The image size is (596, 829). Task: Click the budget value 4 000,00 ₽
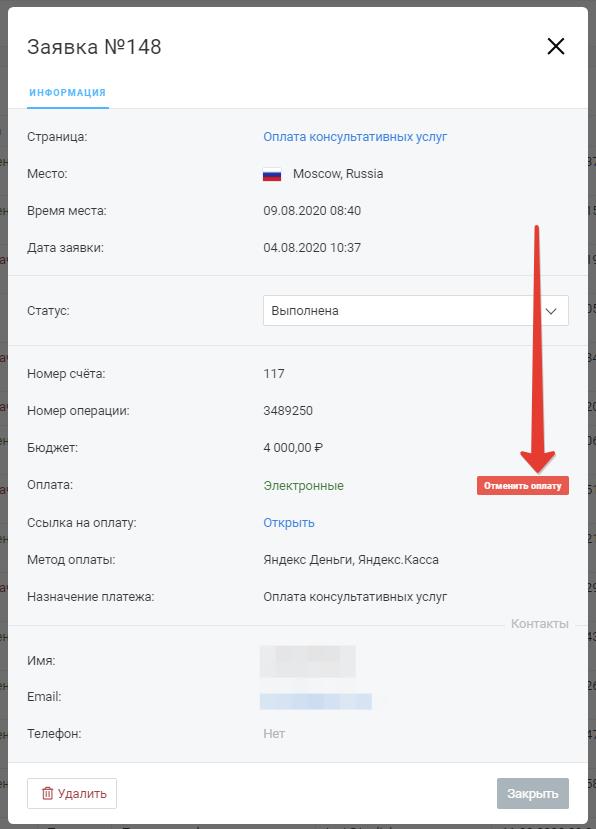[x=293, y=448]
